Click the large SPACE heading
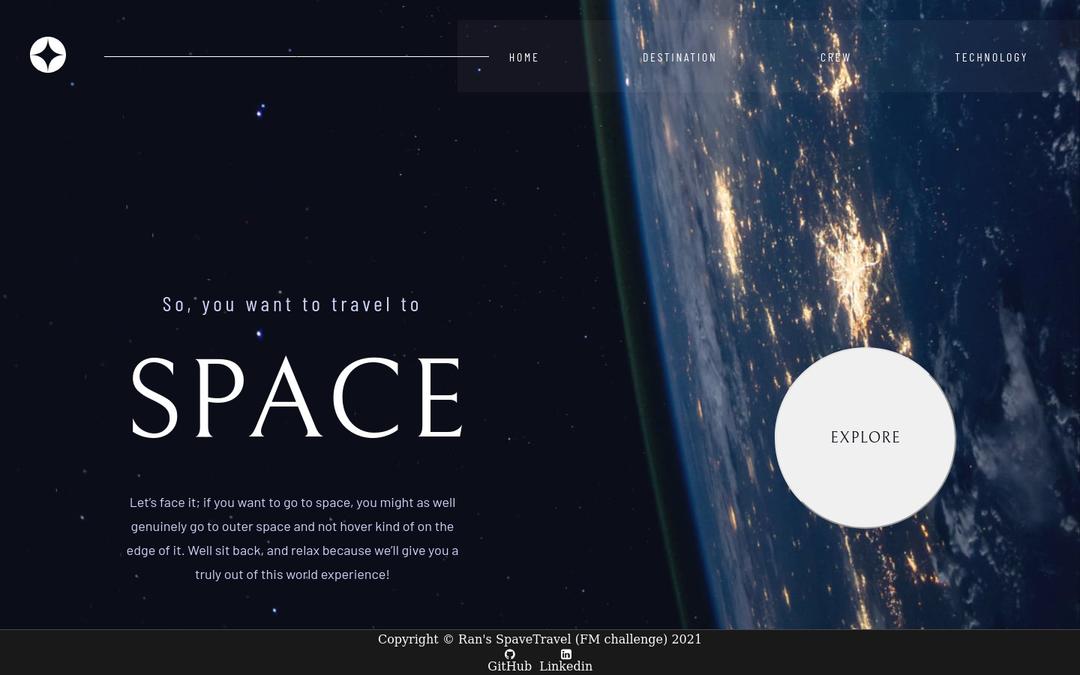 [297, 399]
